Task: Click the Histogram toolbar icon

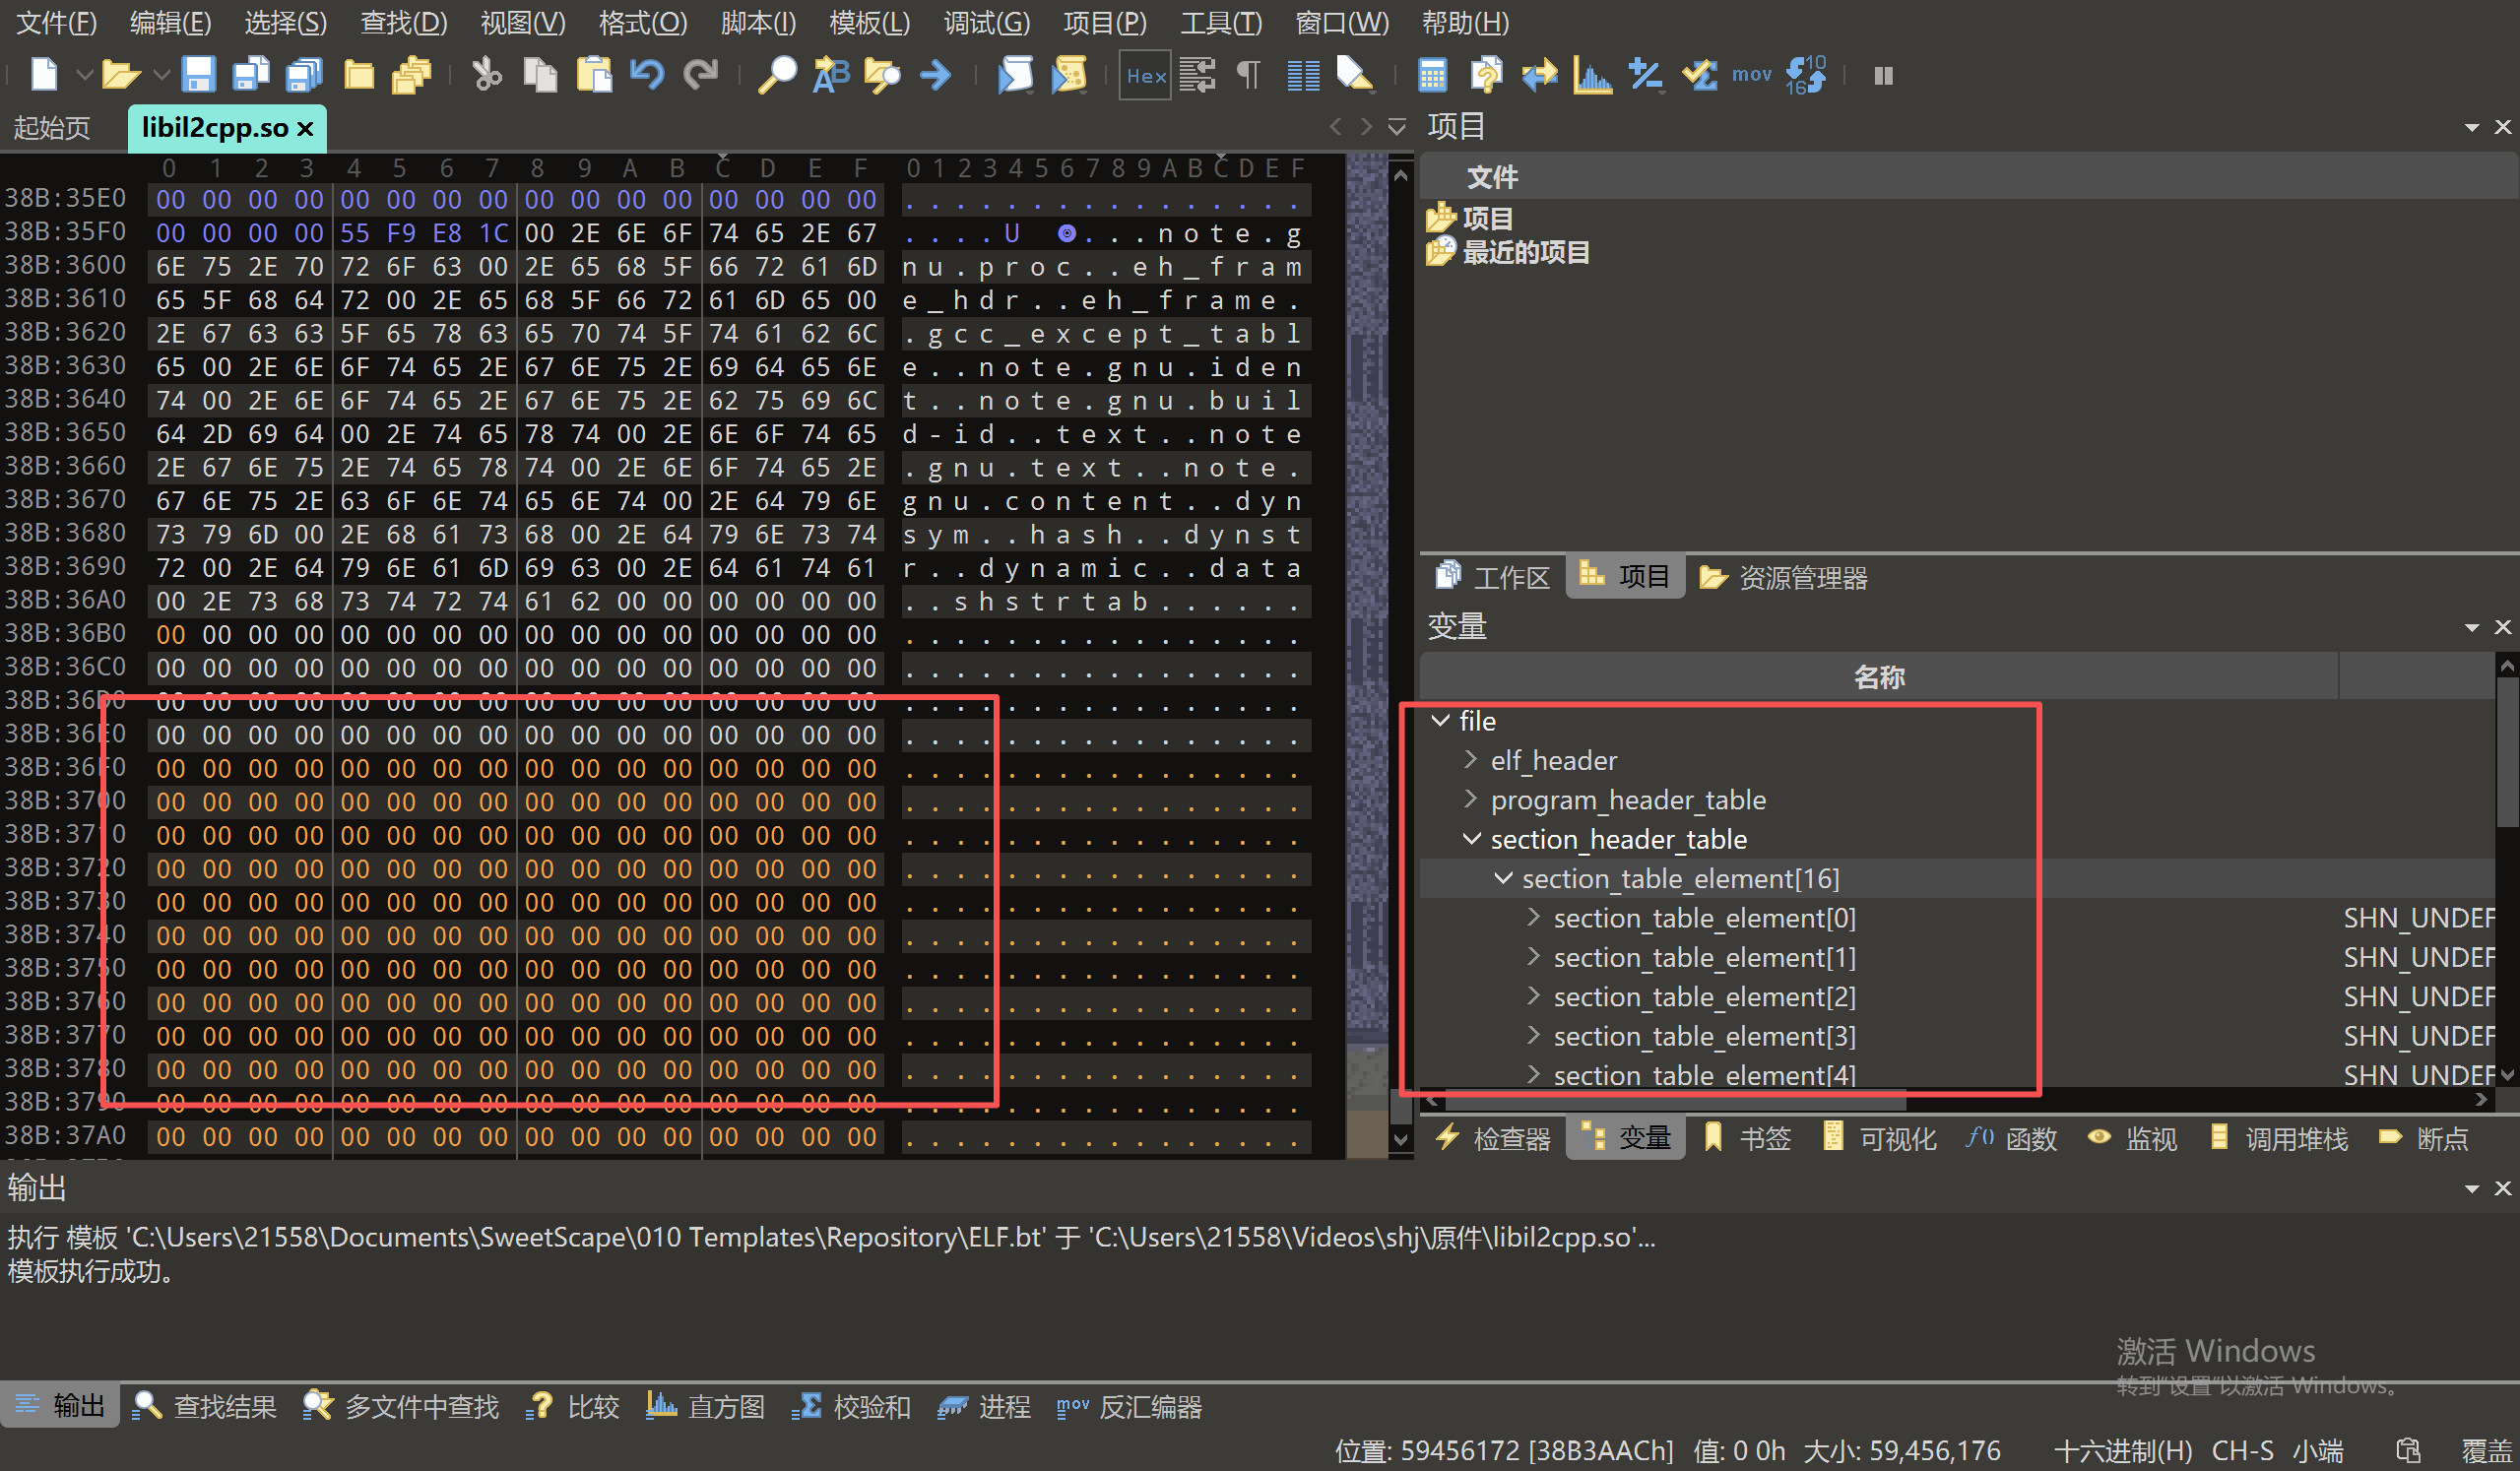Action: click(x=1592, y=75)
